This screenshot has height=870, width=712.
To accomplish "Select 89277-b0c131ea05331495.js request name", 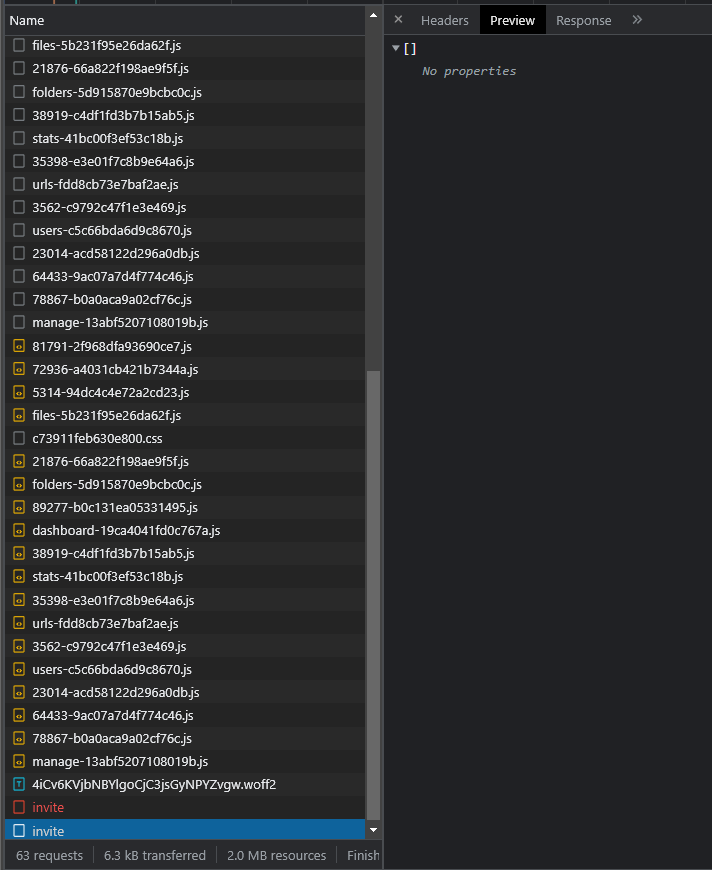I will pos(115,508).
